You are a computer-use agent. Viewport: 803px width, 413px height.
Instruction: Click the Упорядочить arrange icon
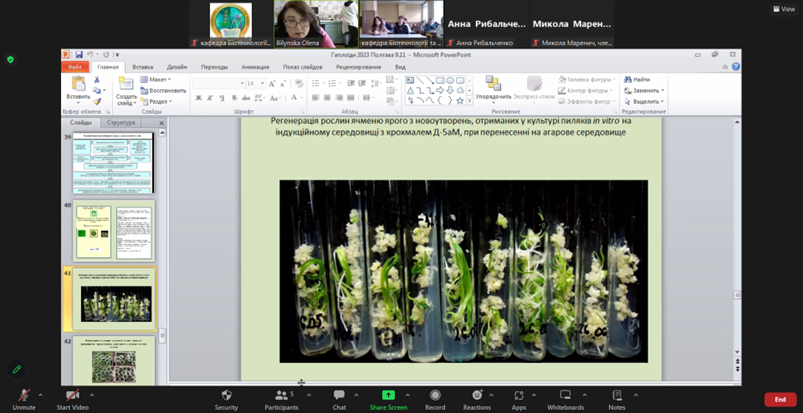pos(493,83)
